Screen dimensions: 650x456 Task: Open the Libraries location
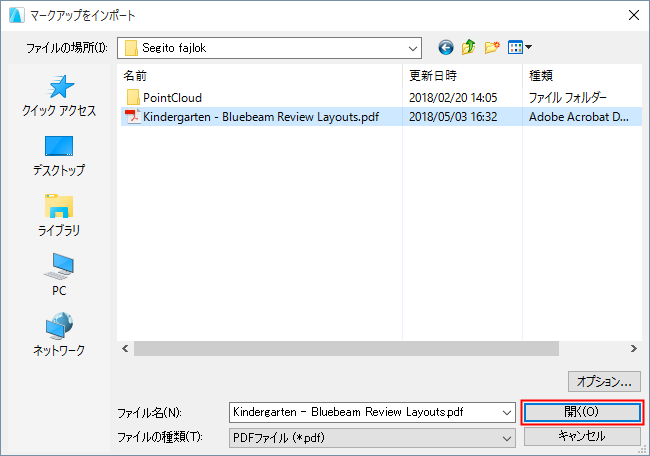click(x=59, y=215)
